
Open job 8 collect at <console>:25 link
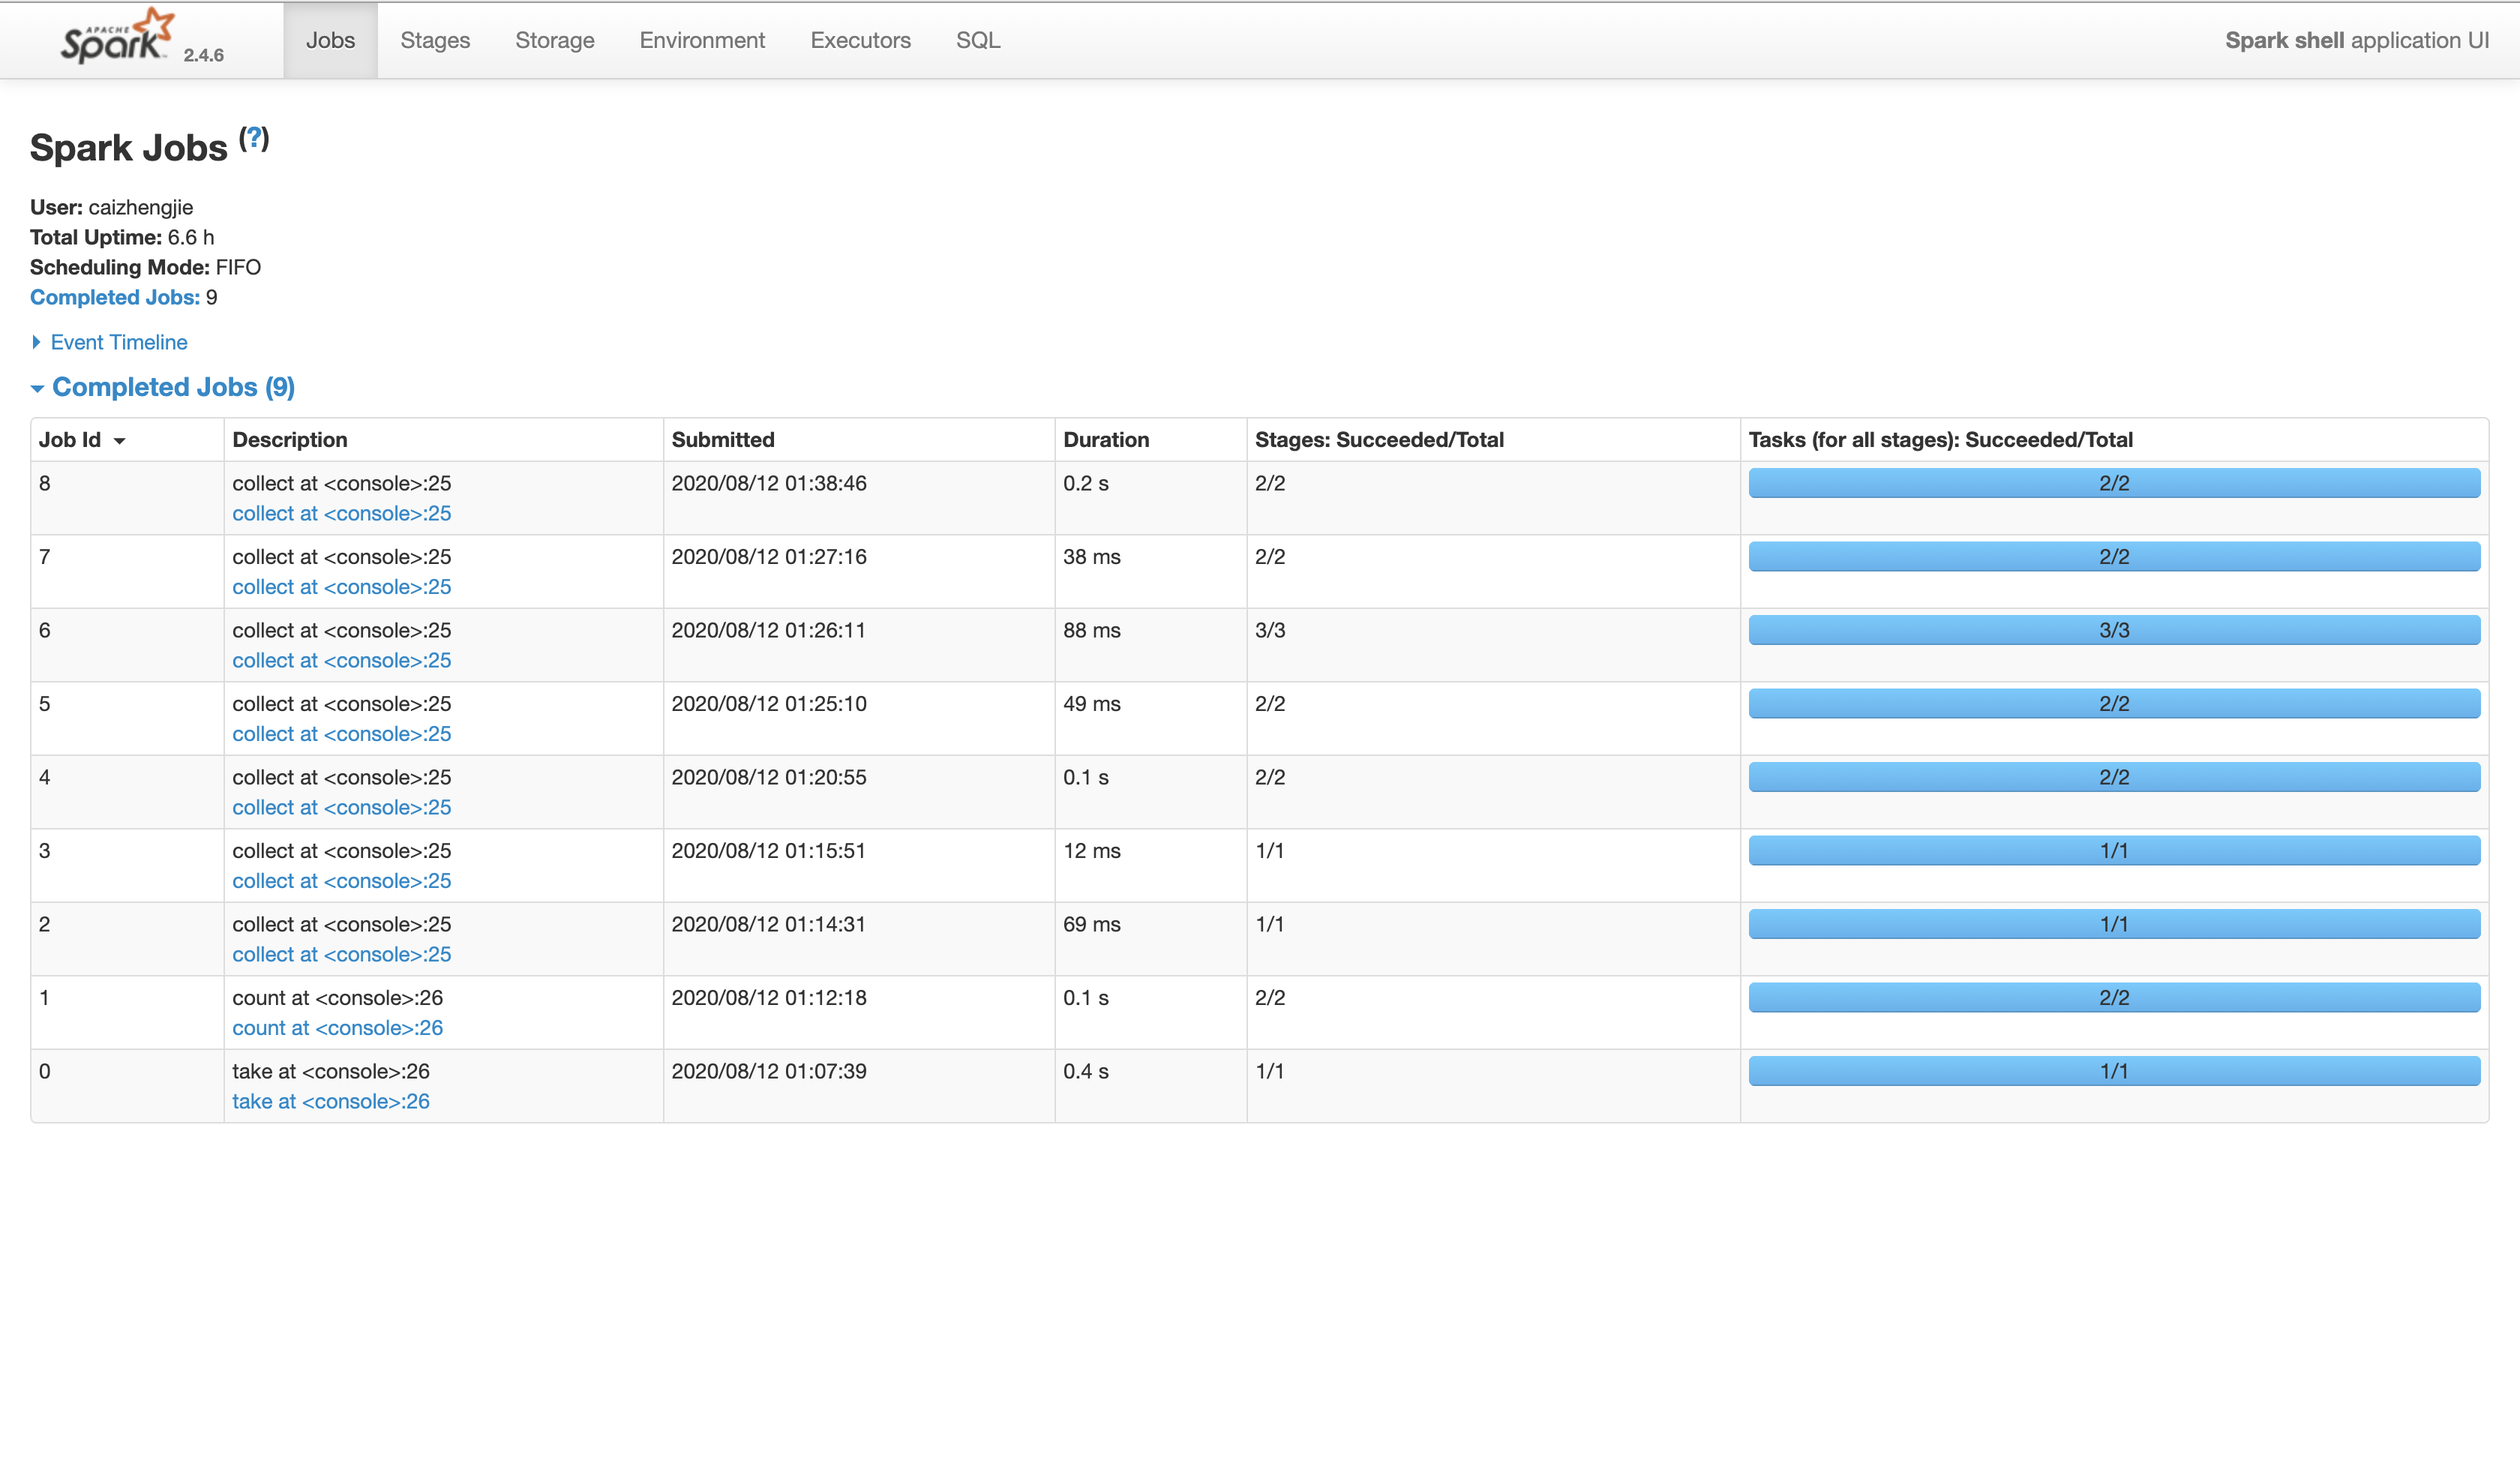click(x=341, y=513)
